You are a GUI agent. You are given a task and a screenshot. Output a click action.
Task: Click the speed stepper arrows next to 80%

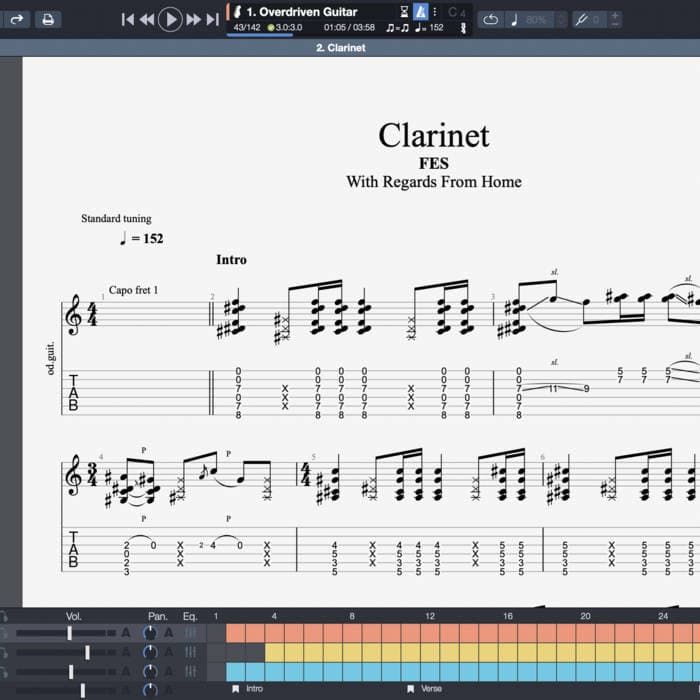(561, 20)
